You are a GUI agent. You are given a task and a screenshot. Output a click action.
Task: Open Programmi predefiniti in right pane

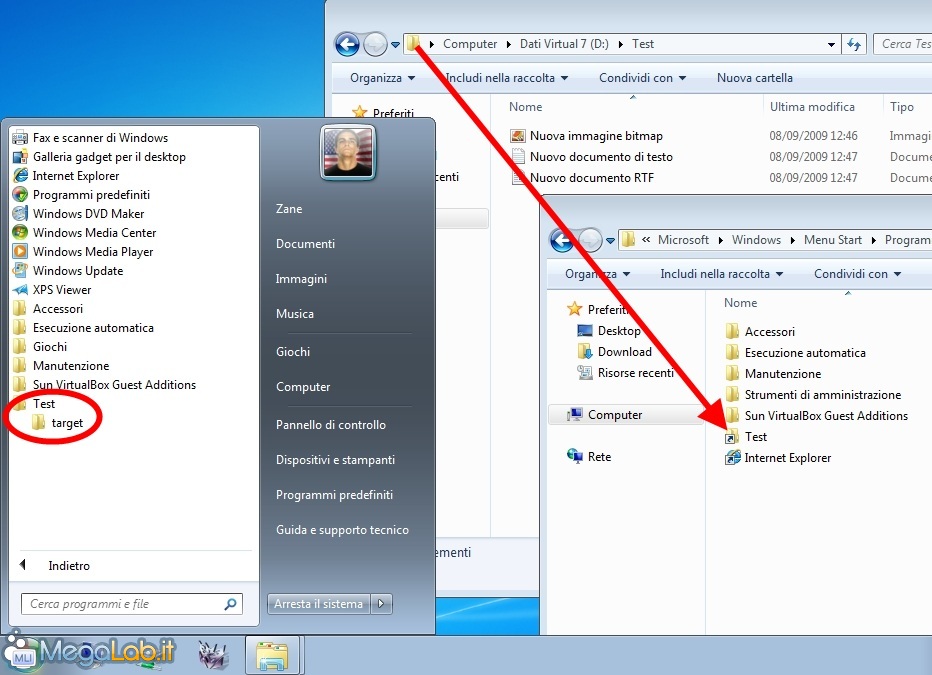[335, 496]
